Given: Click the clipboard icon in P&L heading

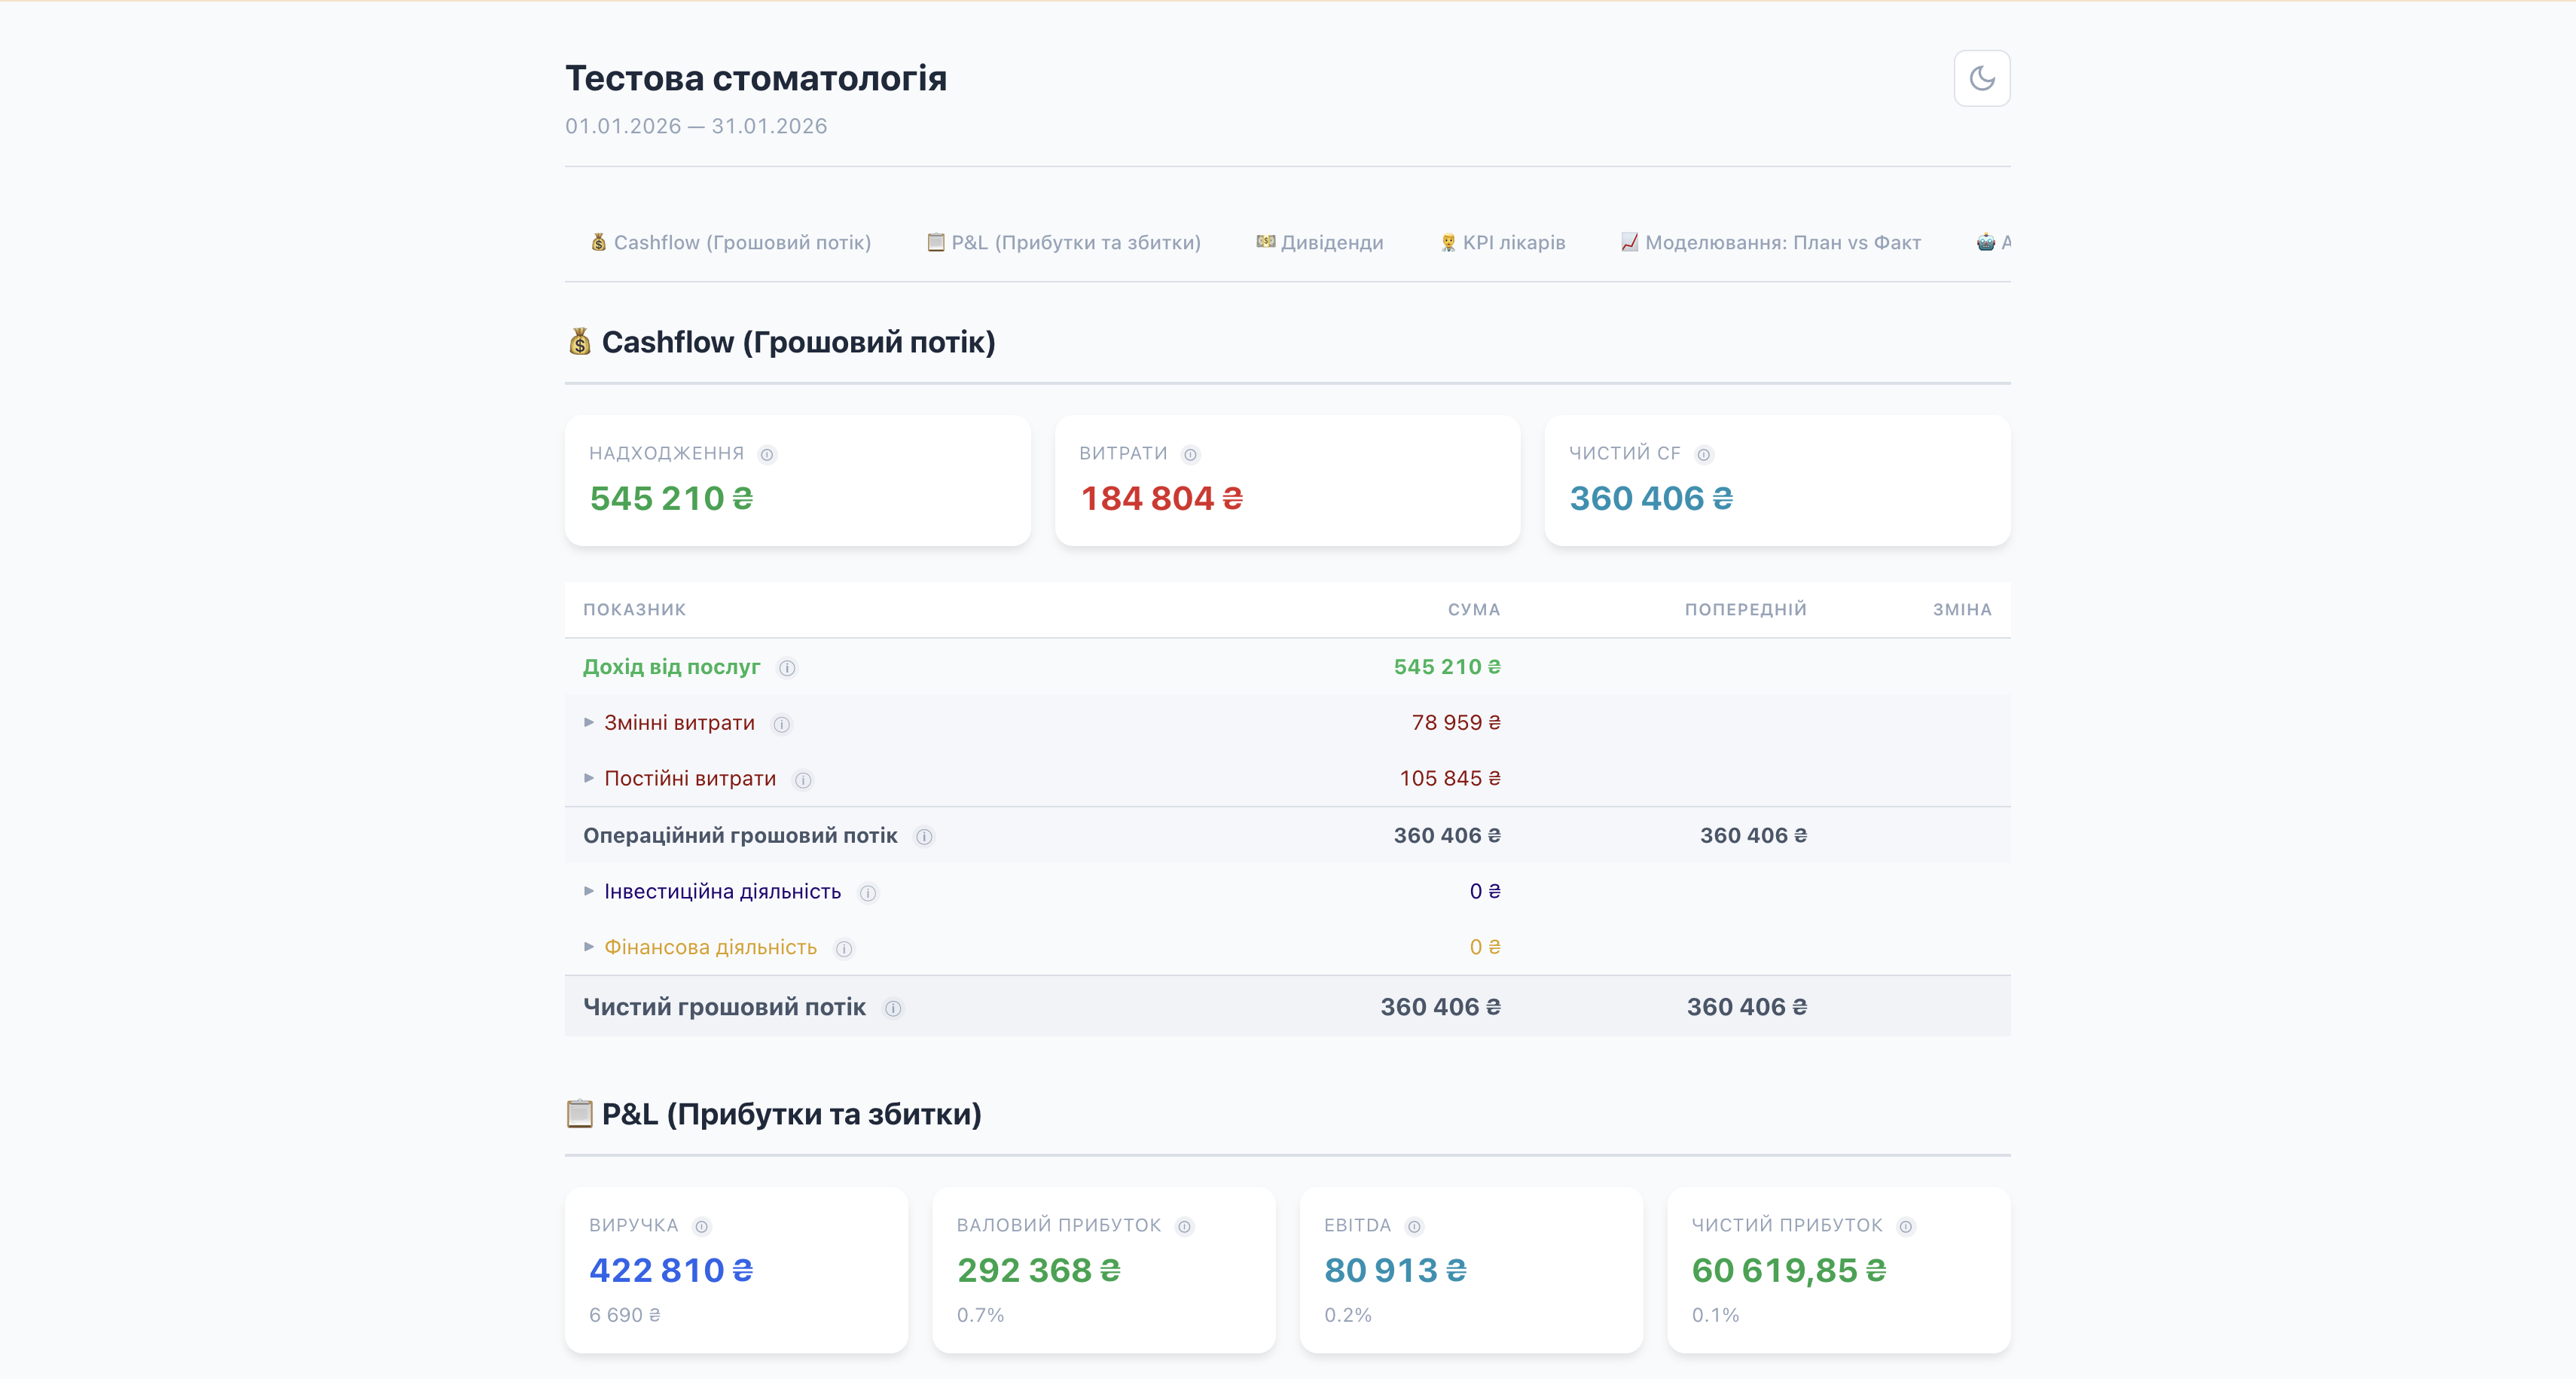Looking at the screenshot, I should pyautogui.click(x=580, y=1113).
